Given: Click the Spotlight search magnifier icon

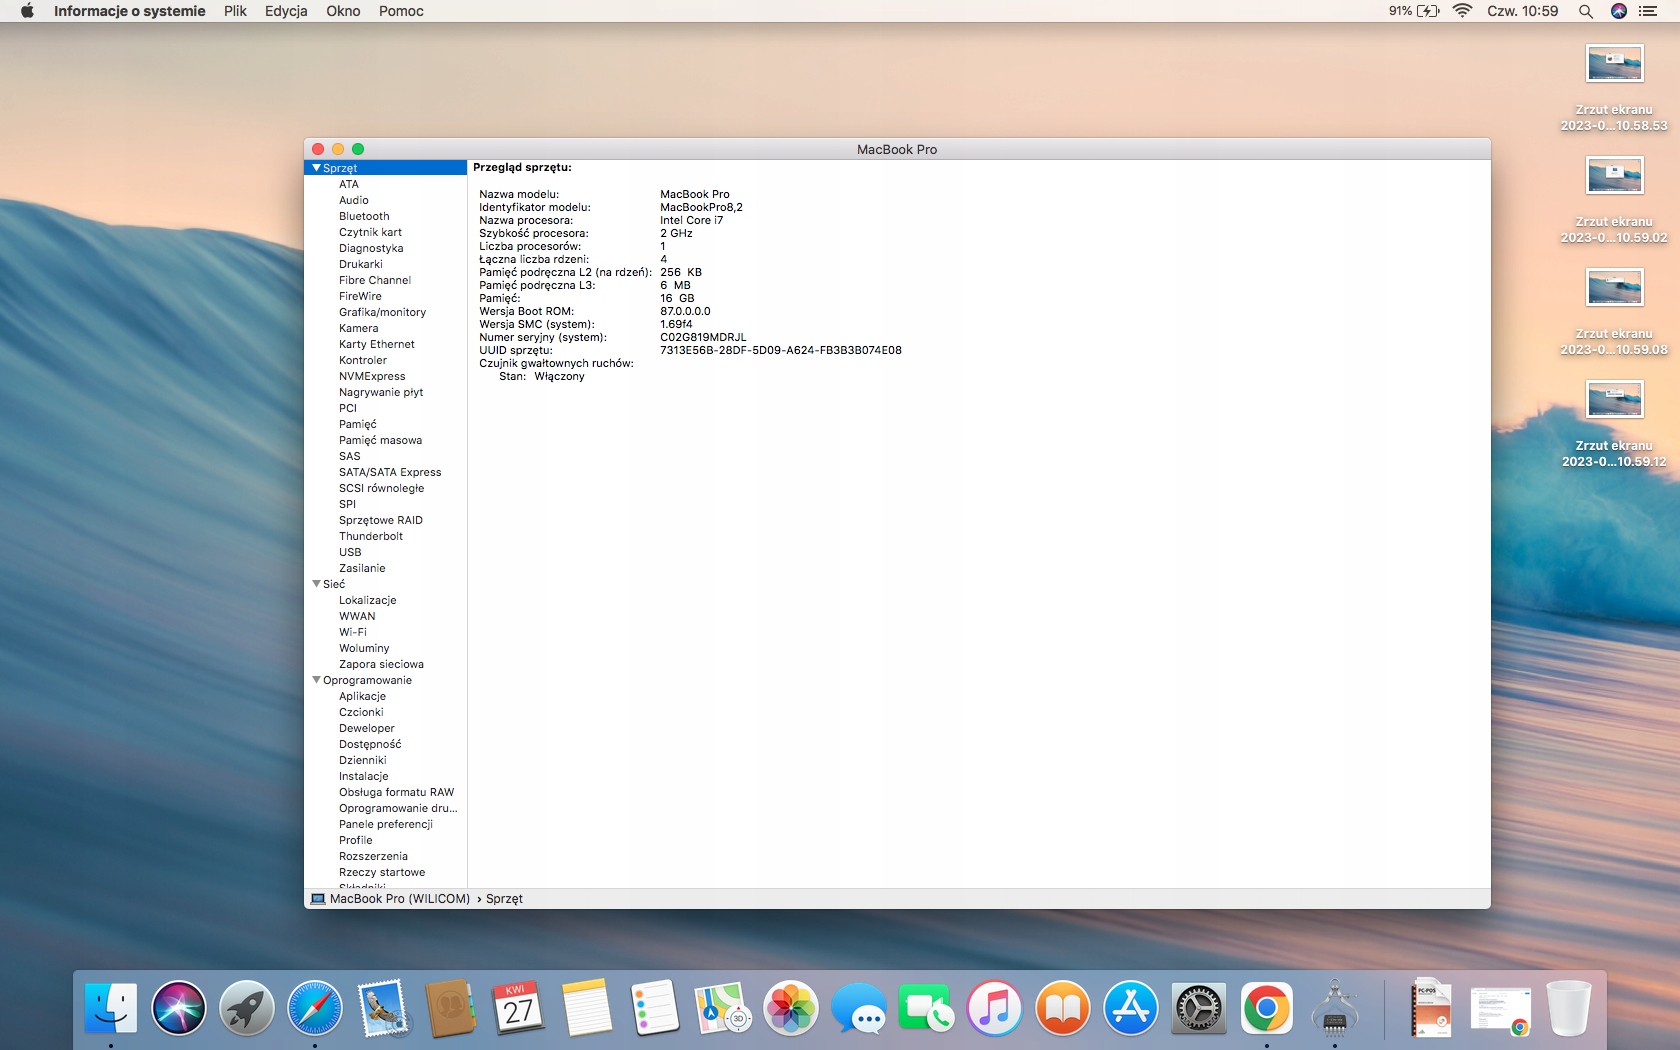Looking at the screenshot, I should (x=1585, y=11).
